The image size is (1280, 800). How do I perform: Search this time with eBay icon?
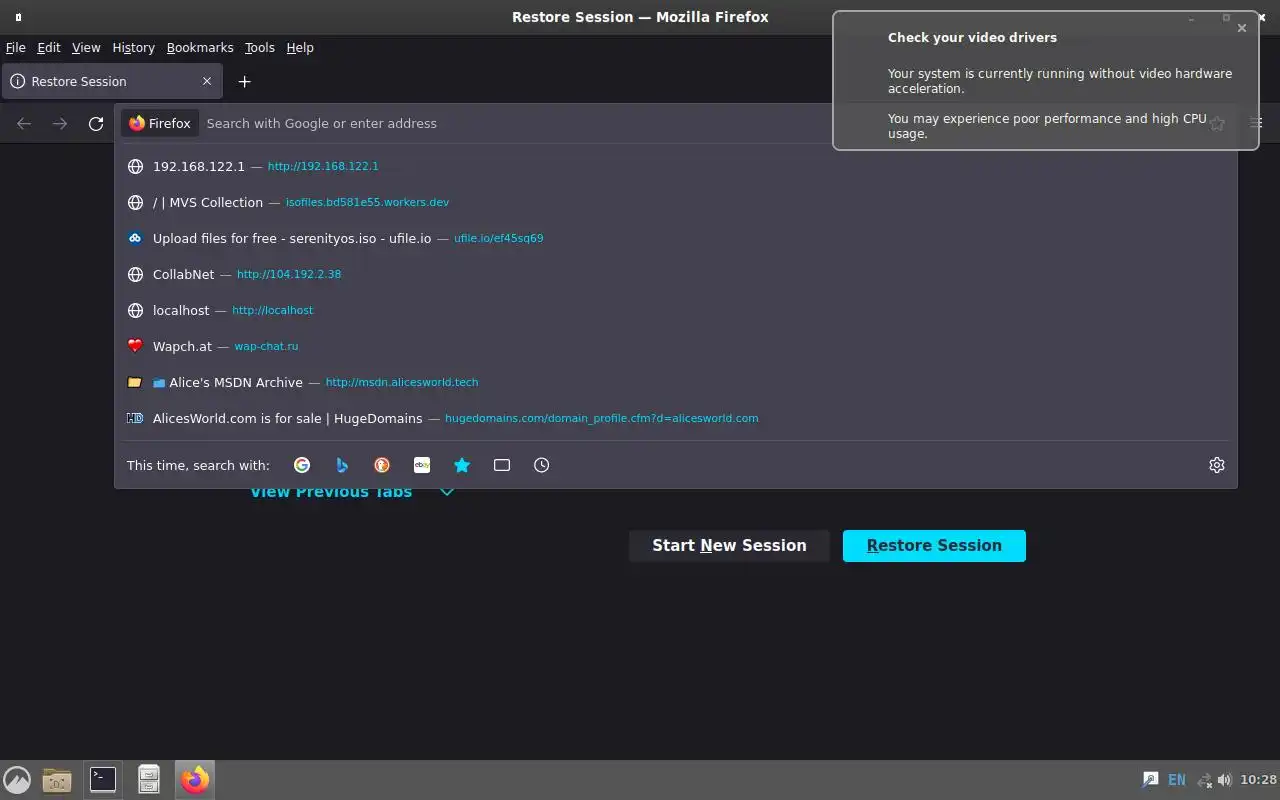click(422, 465)
